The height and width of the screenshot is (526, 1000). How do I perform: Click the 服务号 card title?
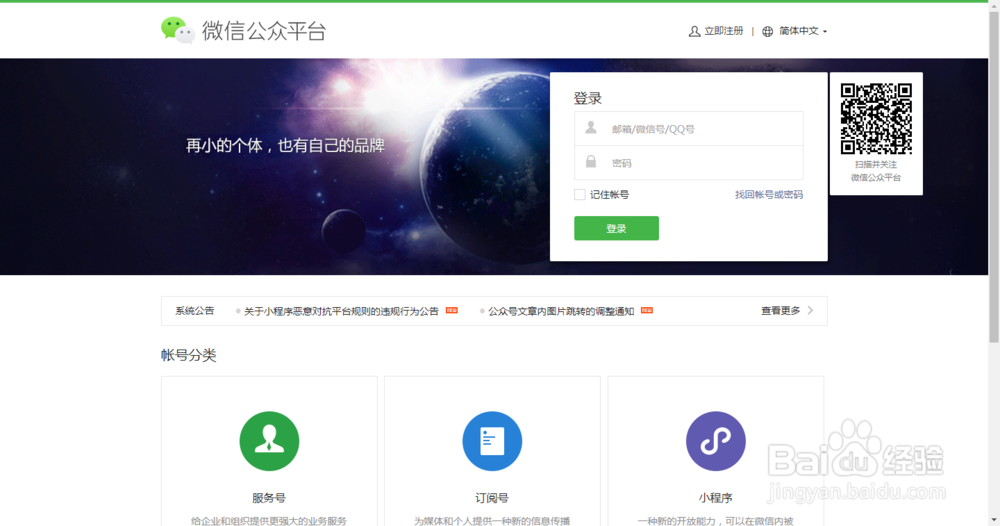coord(269,498)
